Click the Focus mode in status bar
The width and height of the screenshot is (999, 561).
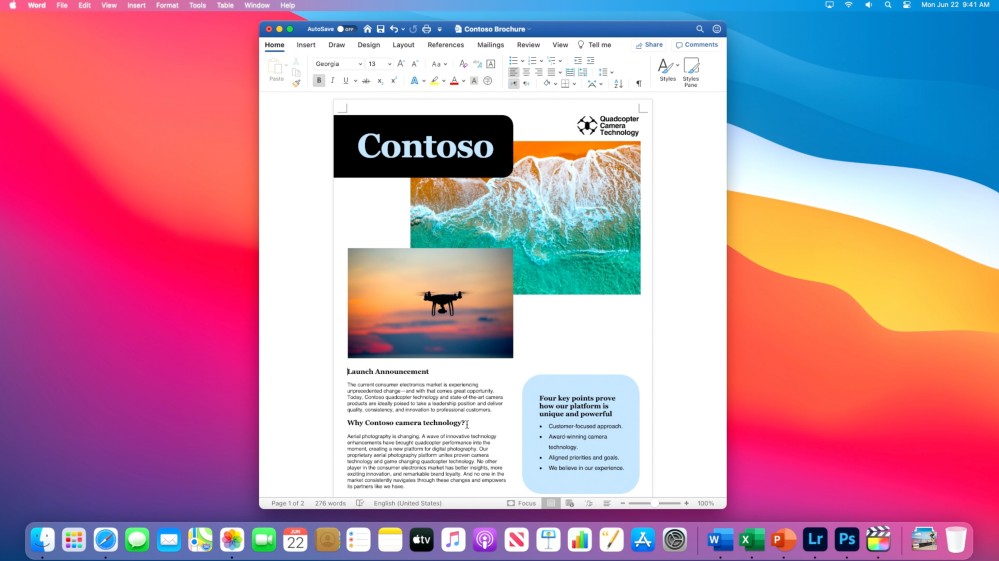tap(521, 503)
